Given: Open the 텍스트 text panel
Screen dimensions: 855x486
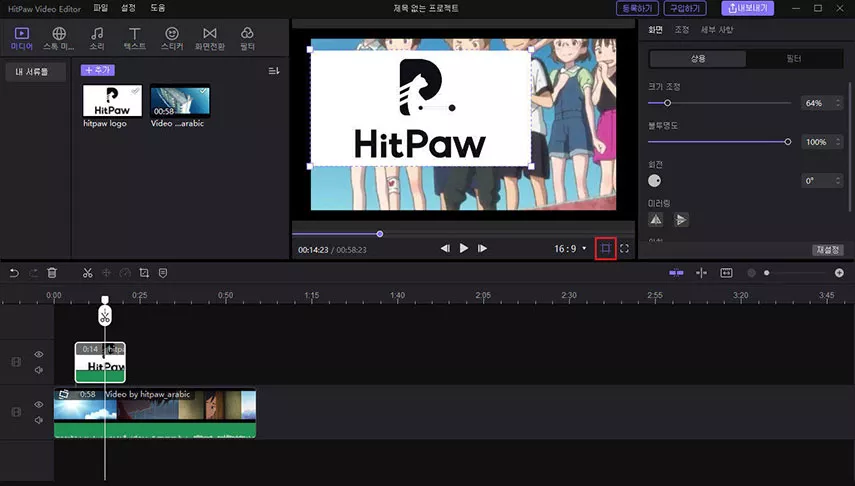Looking at the screenshot, I should [135, 39].
